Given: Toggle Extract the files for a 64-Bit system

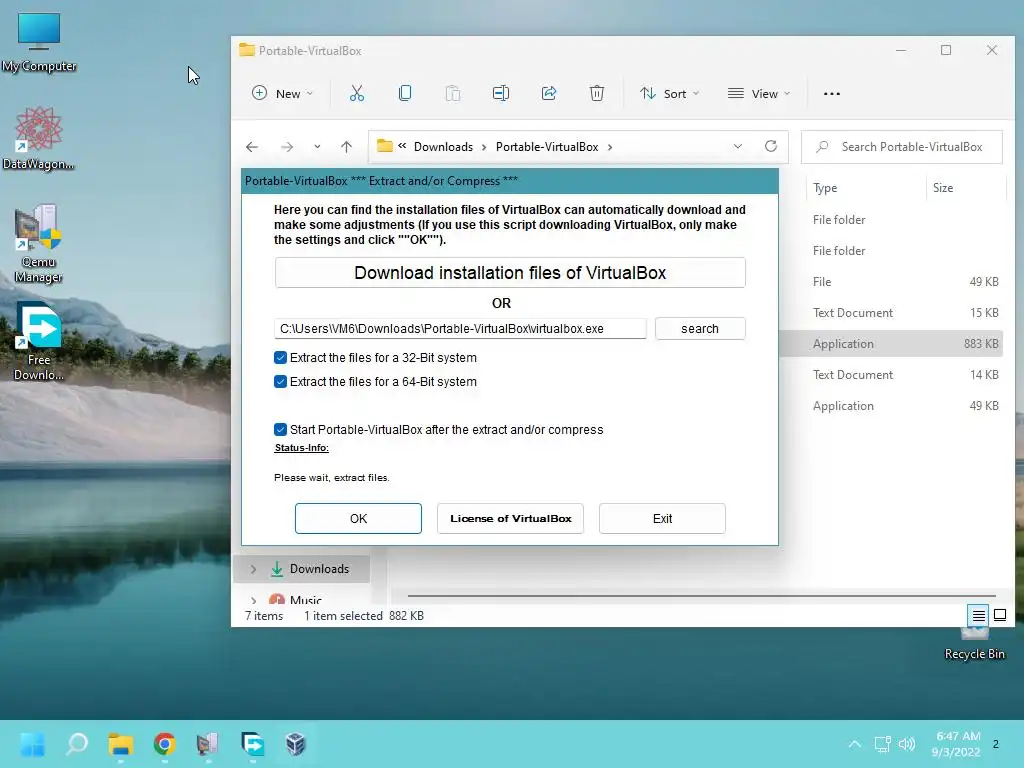Looking at the screenshot, I should click(x=280, y=382).
